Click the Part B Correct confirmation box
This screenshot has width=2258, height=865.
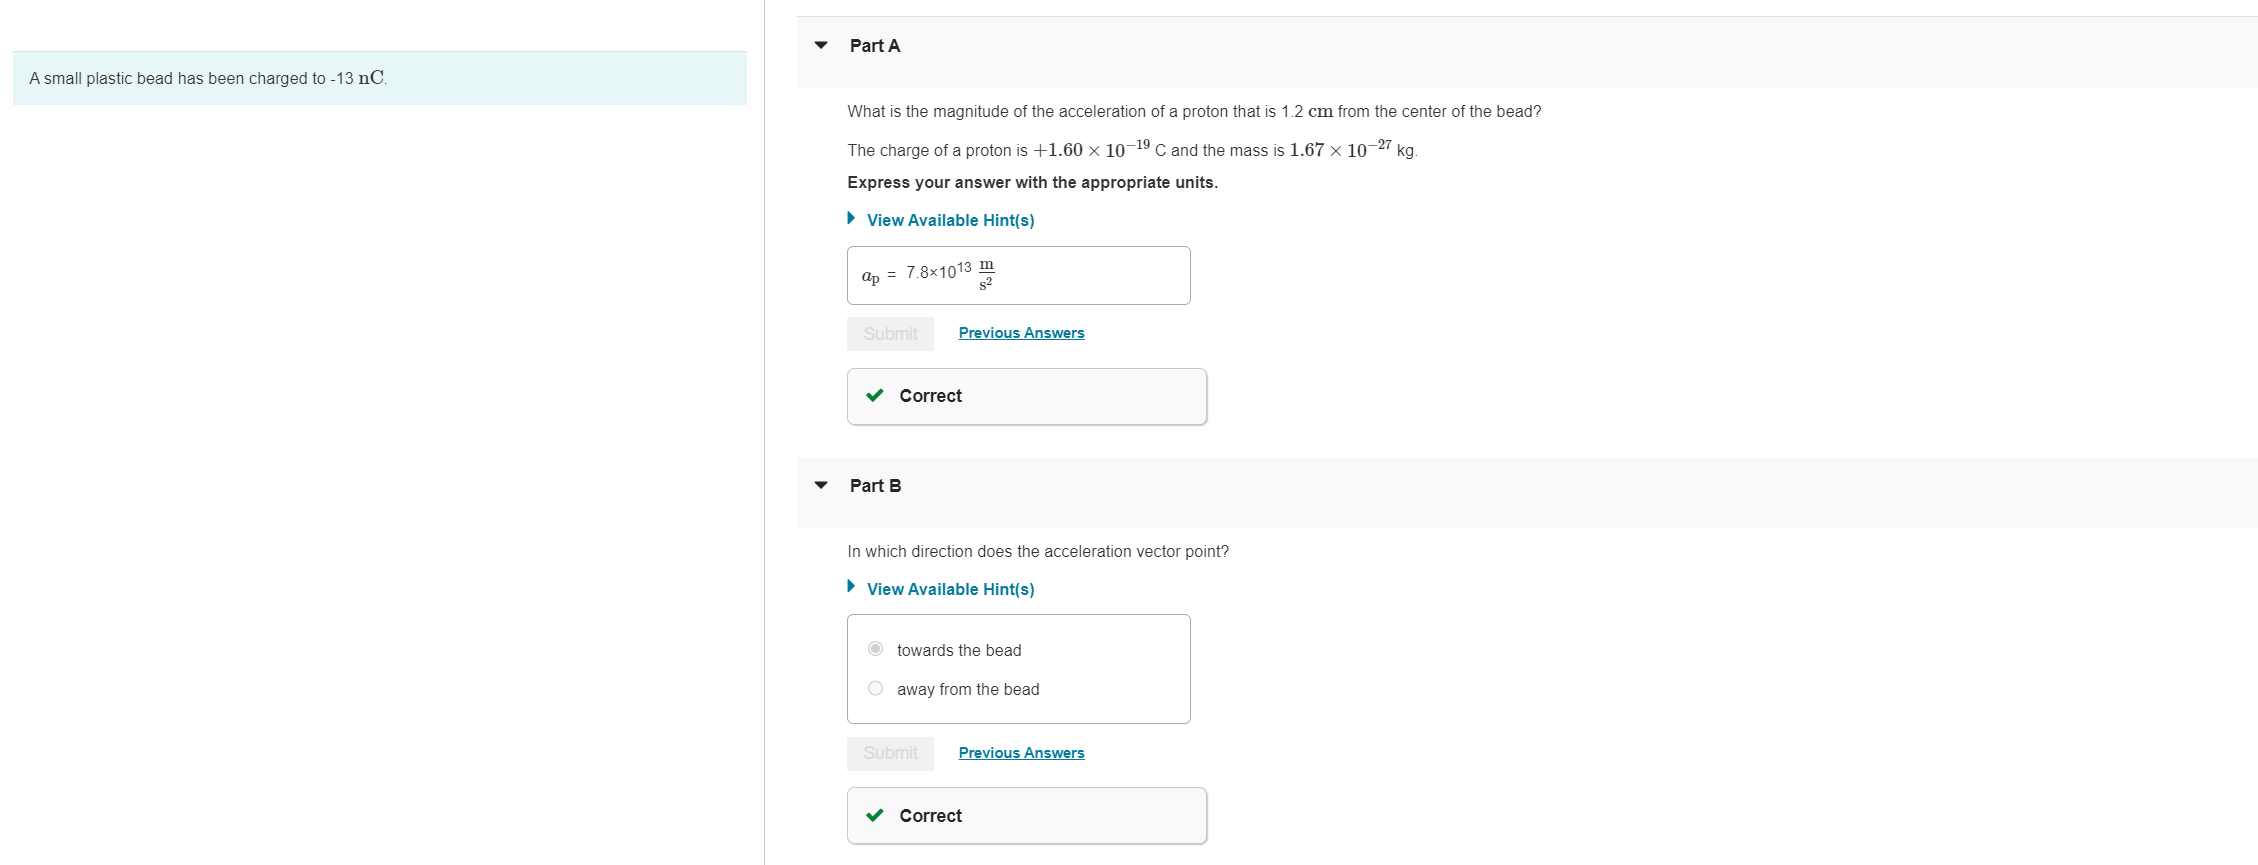pyautogui.click(x=1025, y=815)
